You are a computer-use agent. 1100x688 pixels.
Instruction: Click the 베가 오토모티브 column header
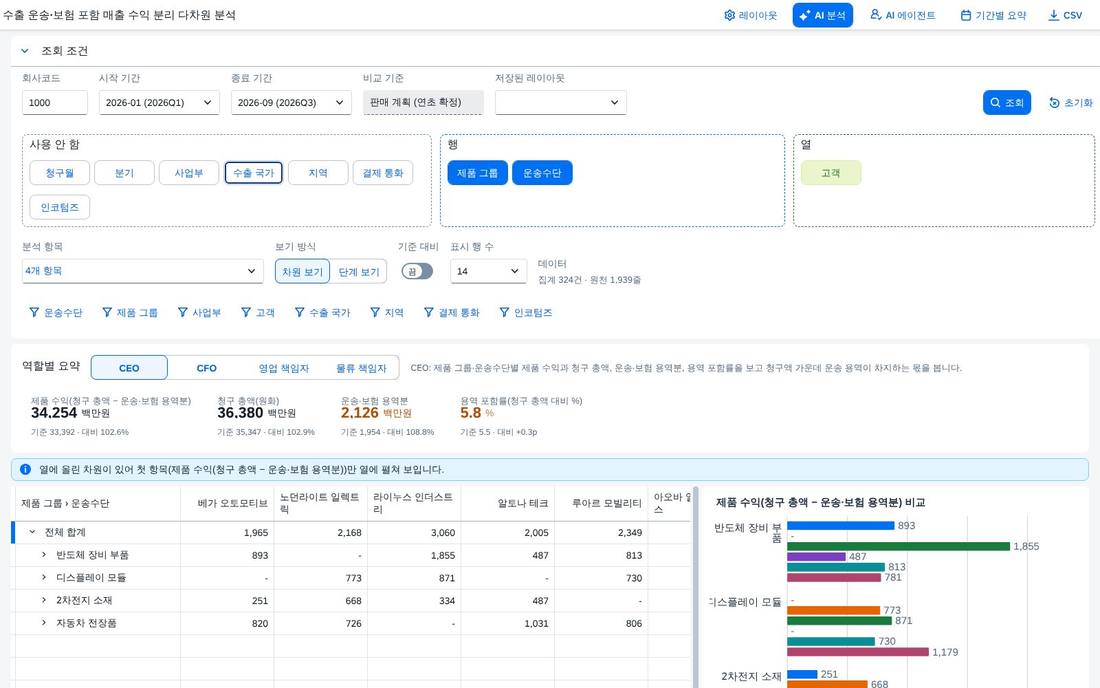point(227,503)
